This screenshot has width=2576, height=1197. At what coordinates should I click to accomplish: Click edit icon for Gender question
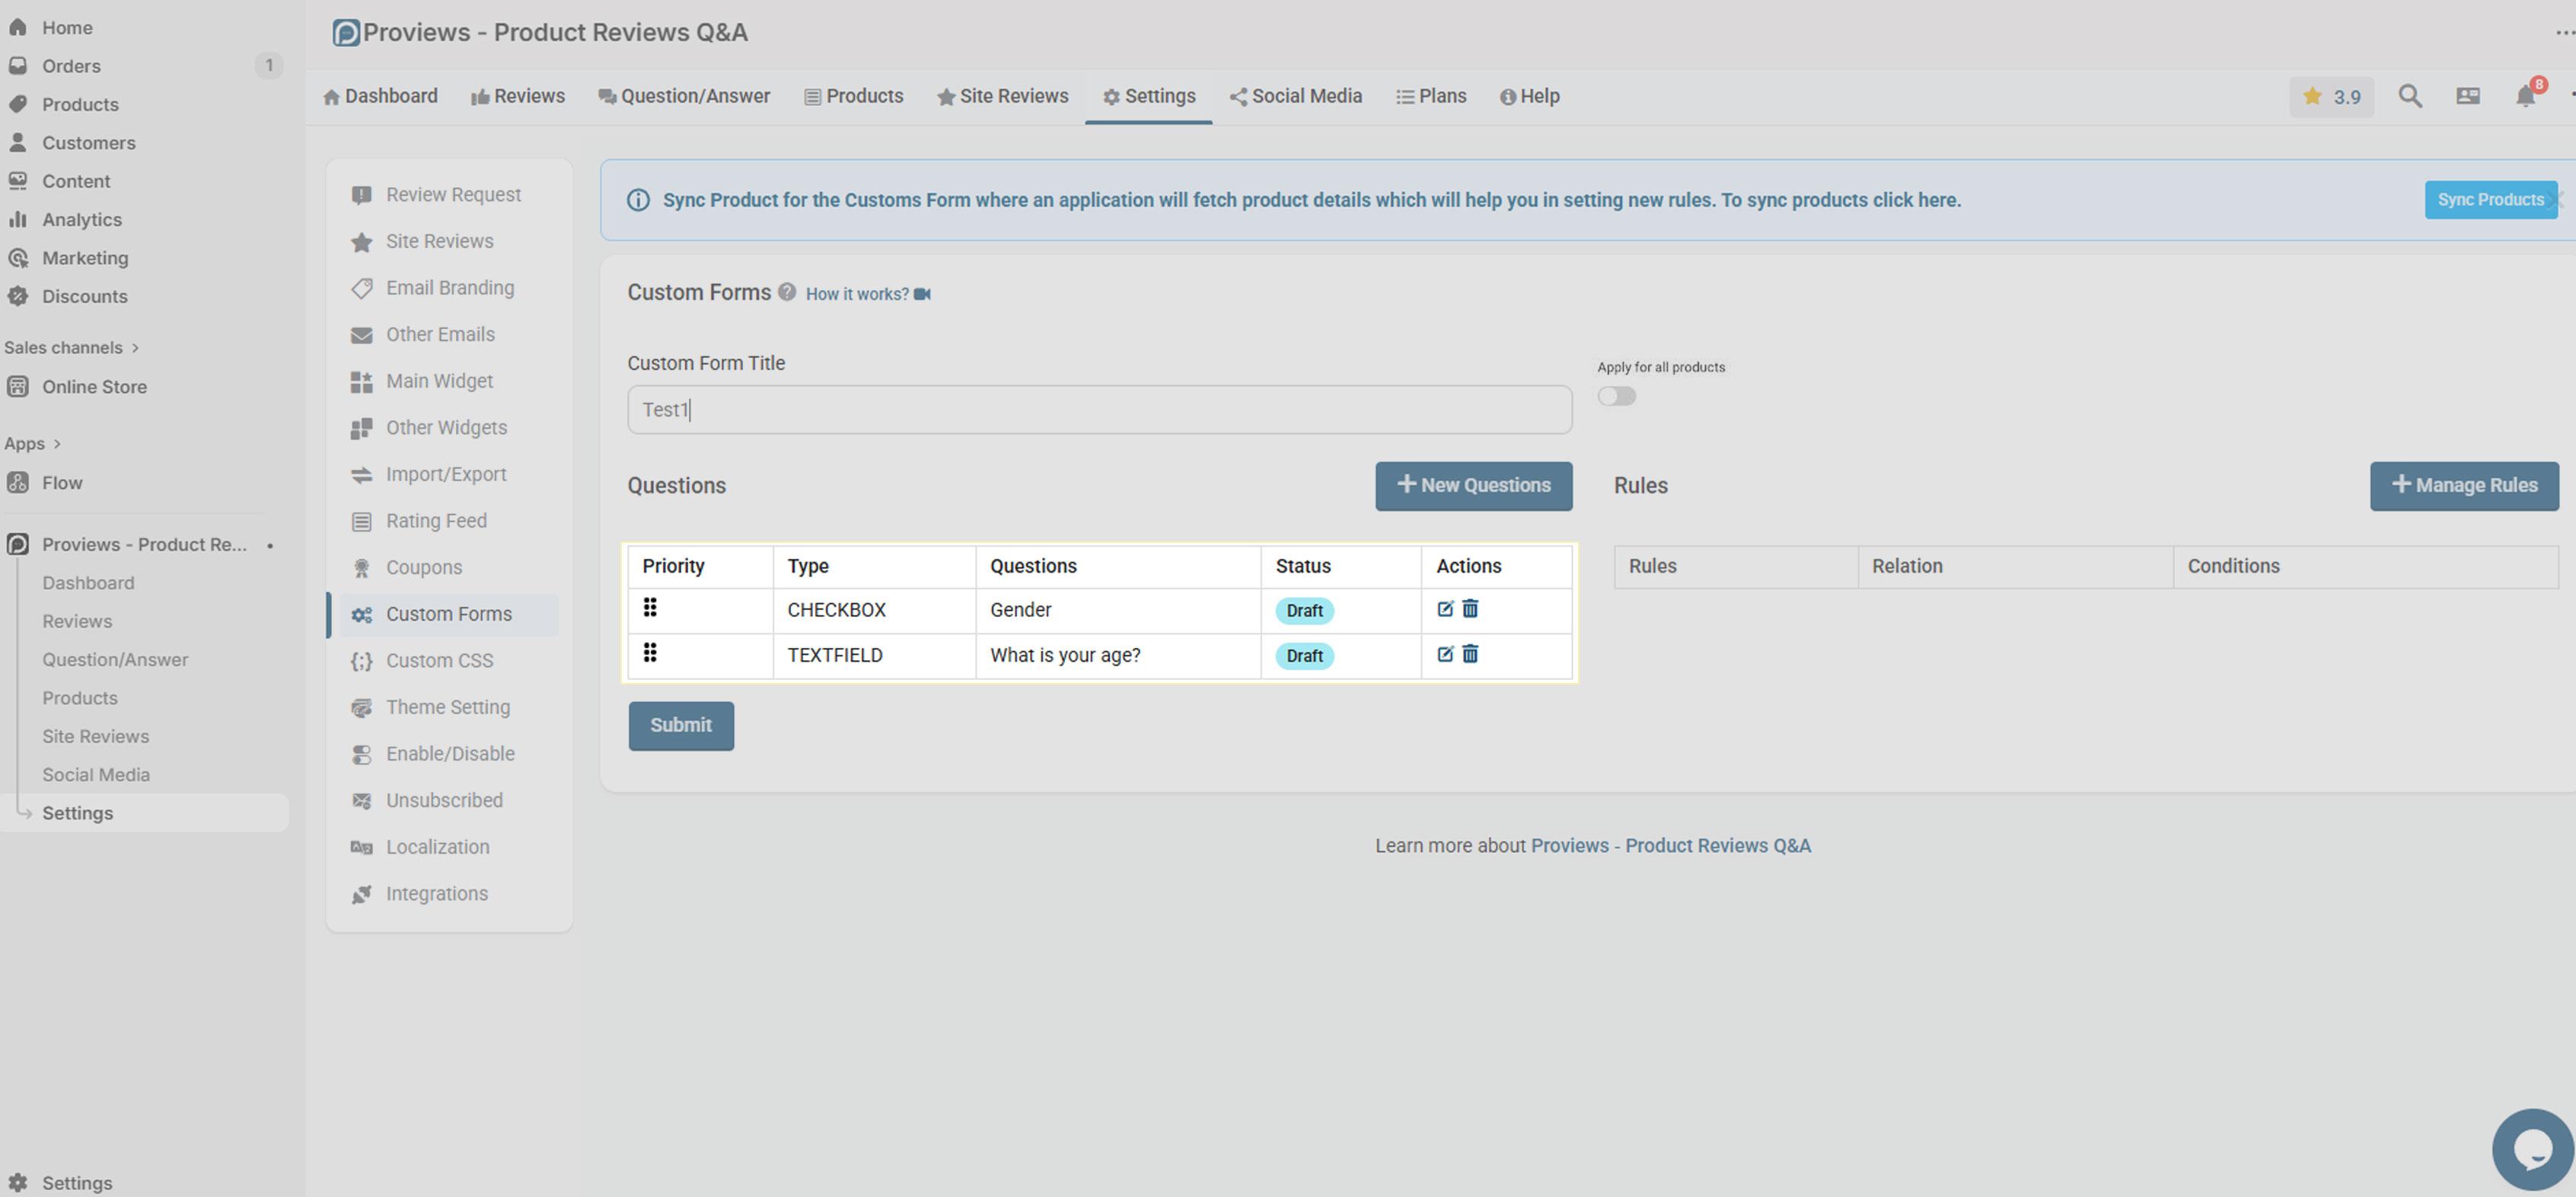tap(1445, 609)
